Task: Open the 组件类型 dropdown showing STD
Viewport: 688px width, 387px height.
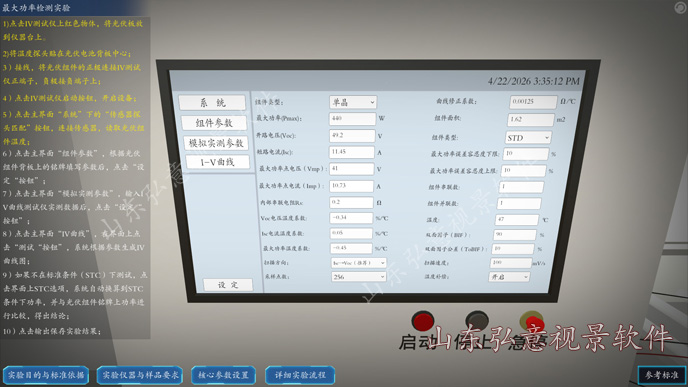Action: coord(528,138)
